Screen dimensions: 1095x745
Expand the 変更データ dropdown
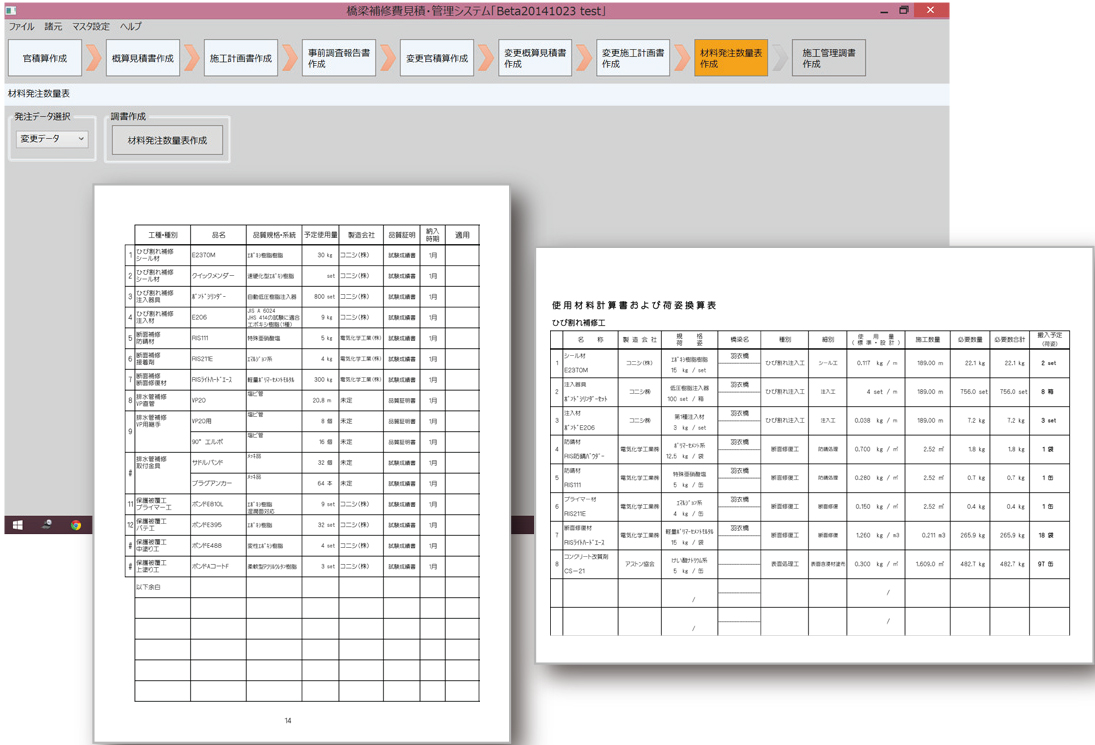(x=52, y=140)
